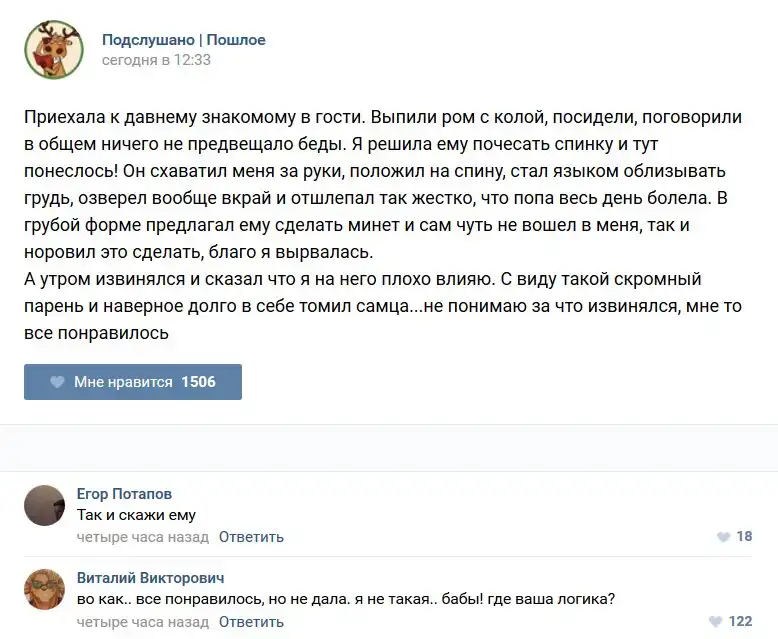
Task: Reply to Егор Потапов's comment with Ответить
Action: click(251, 537)
